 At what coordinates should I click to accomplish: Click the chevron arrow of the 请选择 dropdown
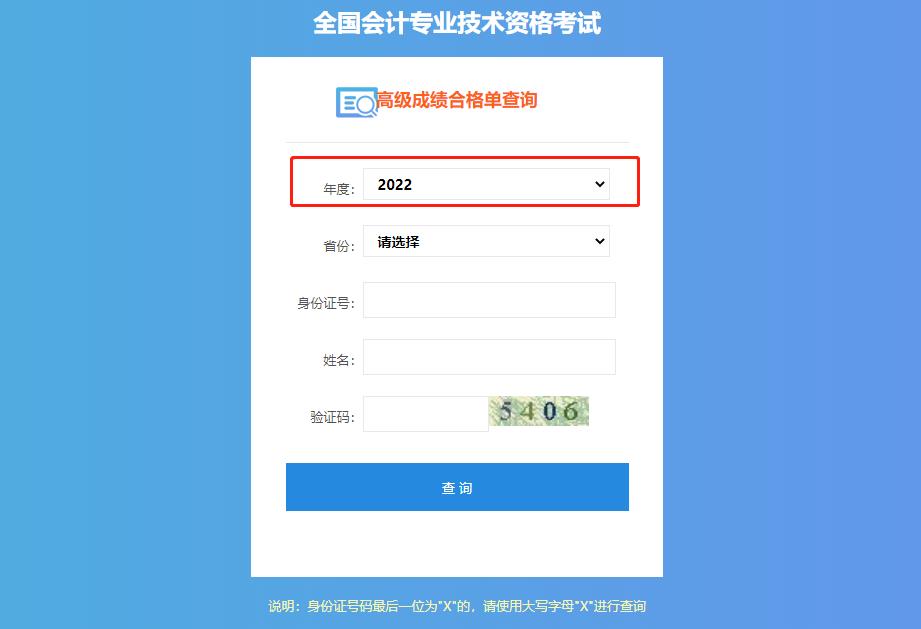click(x=599, y=241)
